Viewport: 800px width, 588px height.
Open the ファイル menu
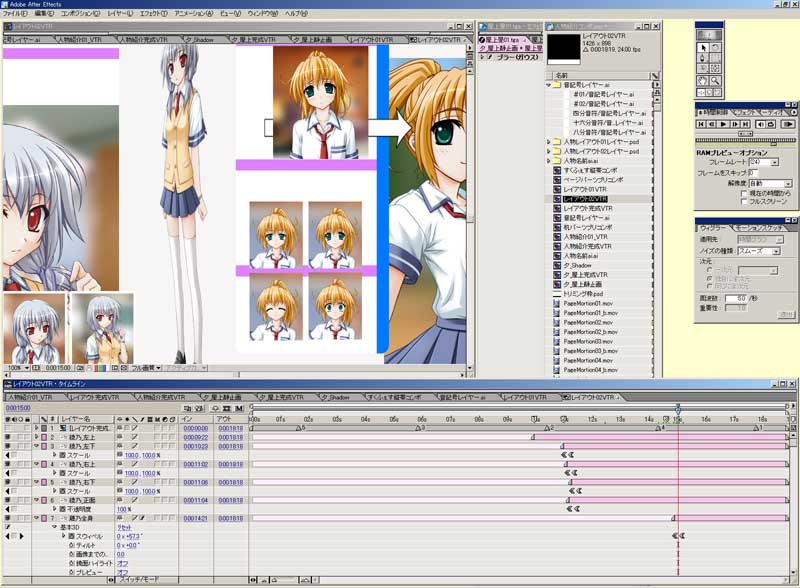15,14
